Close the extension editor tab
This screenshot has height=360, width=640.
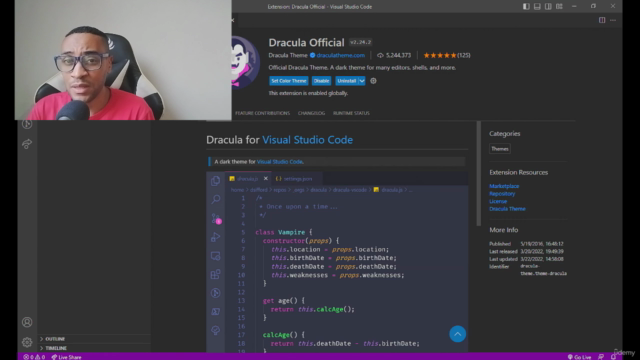[x=233, y=20]
